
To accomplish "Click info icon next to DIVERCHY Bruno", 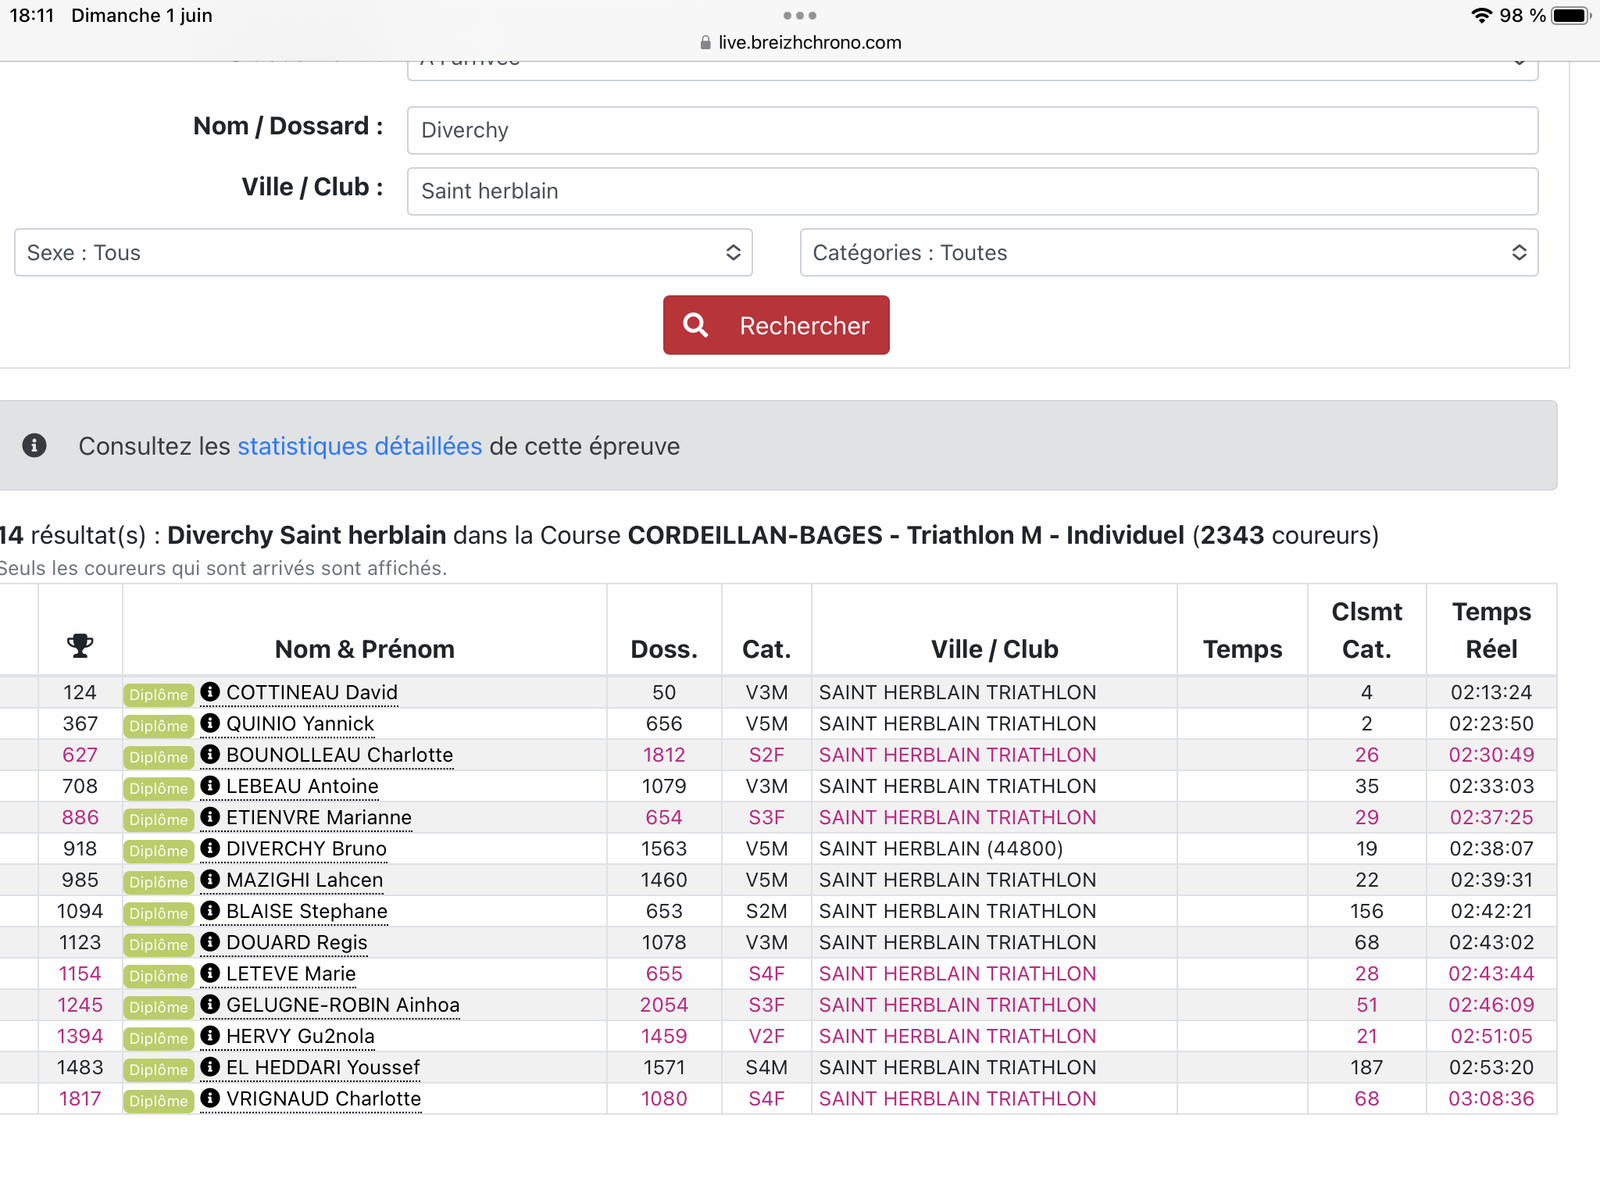I will point(210,848).
